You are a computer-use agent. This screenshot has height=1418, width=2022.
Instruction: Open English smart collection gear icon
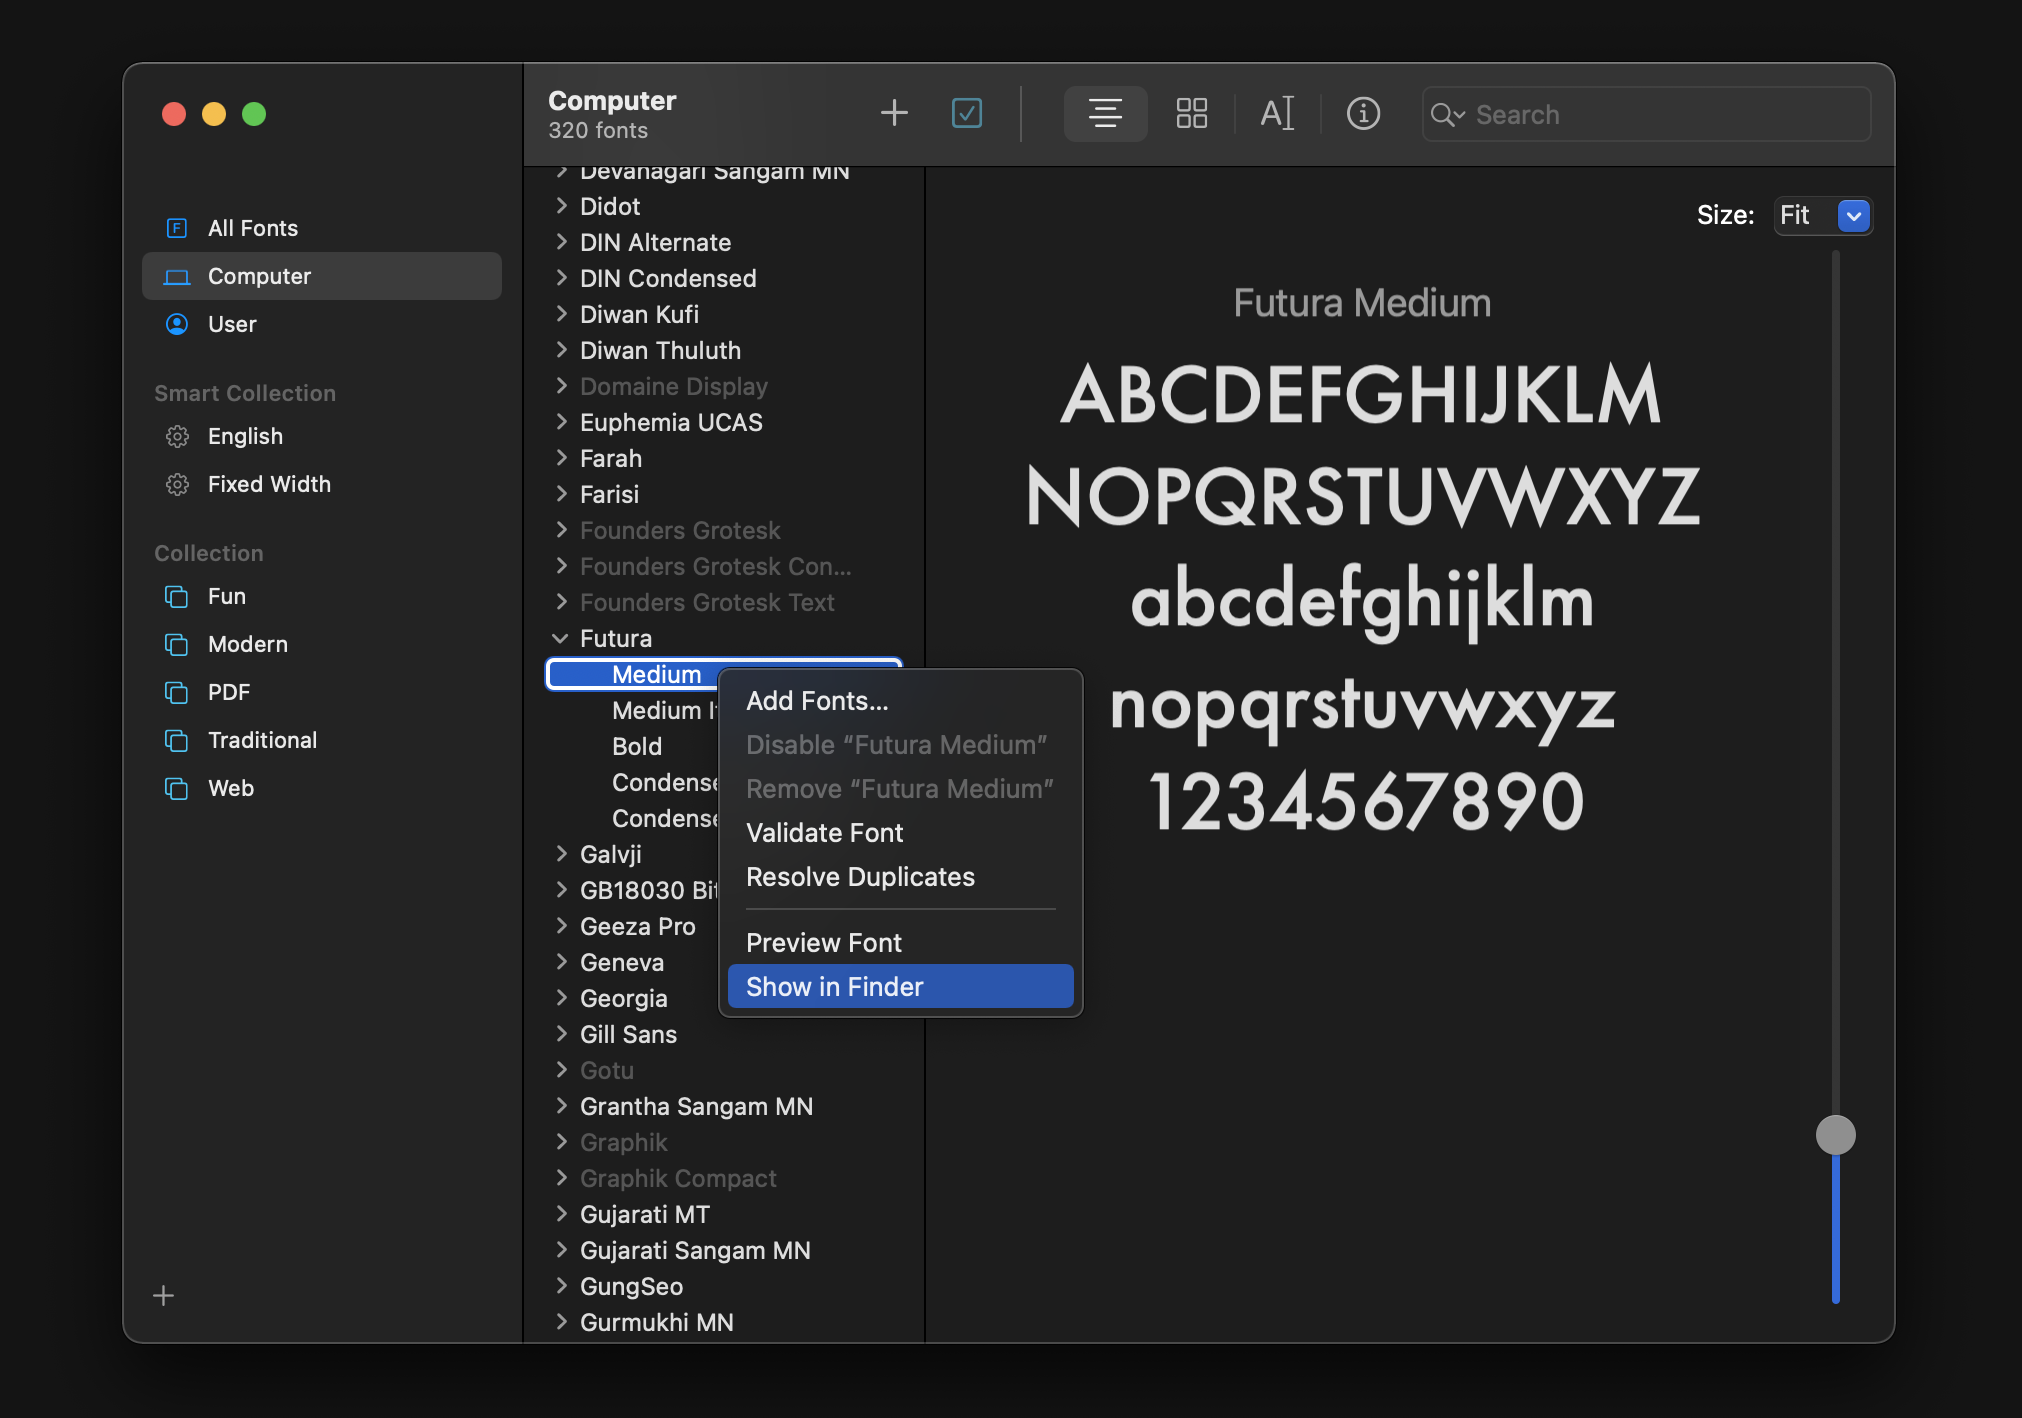click(x=177, y=437)
